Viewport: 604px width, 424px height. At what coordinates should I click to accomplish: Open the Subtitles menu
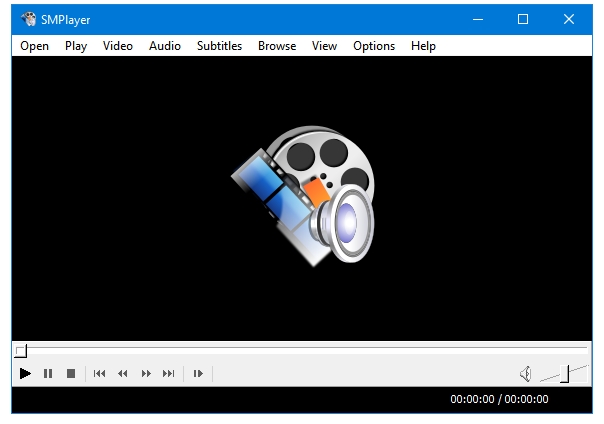point(219,46)
